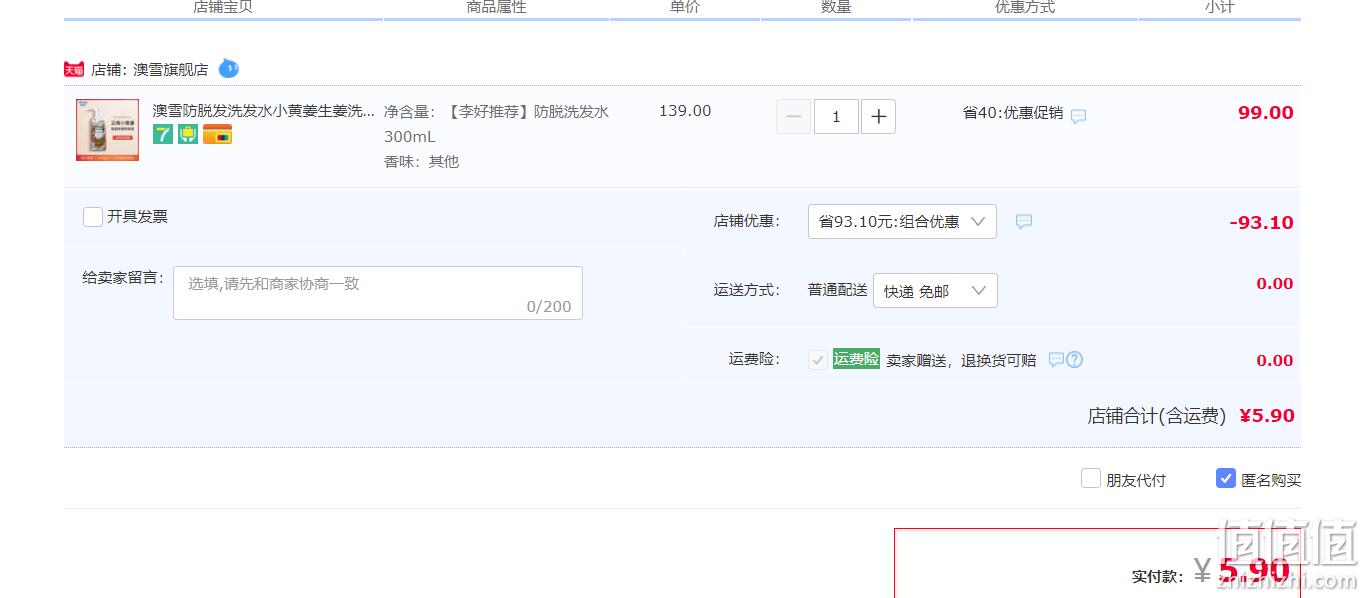Image resolution: width=1366 pixels, height=598 pixels.
Task: Uncheck the 匿名购买 checkbox
Action: (1226, 479)
